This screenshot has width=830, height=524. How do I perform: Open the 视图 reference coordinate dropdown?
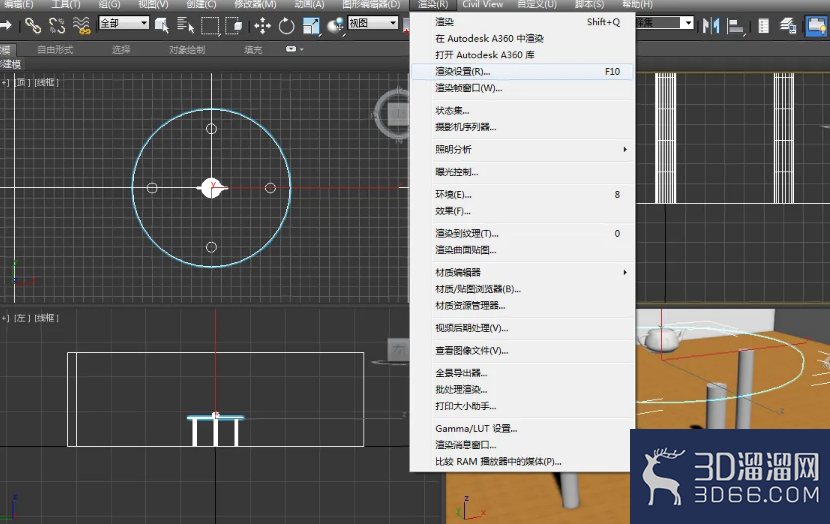pos(373,23)
